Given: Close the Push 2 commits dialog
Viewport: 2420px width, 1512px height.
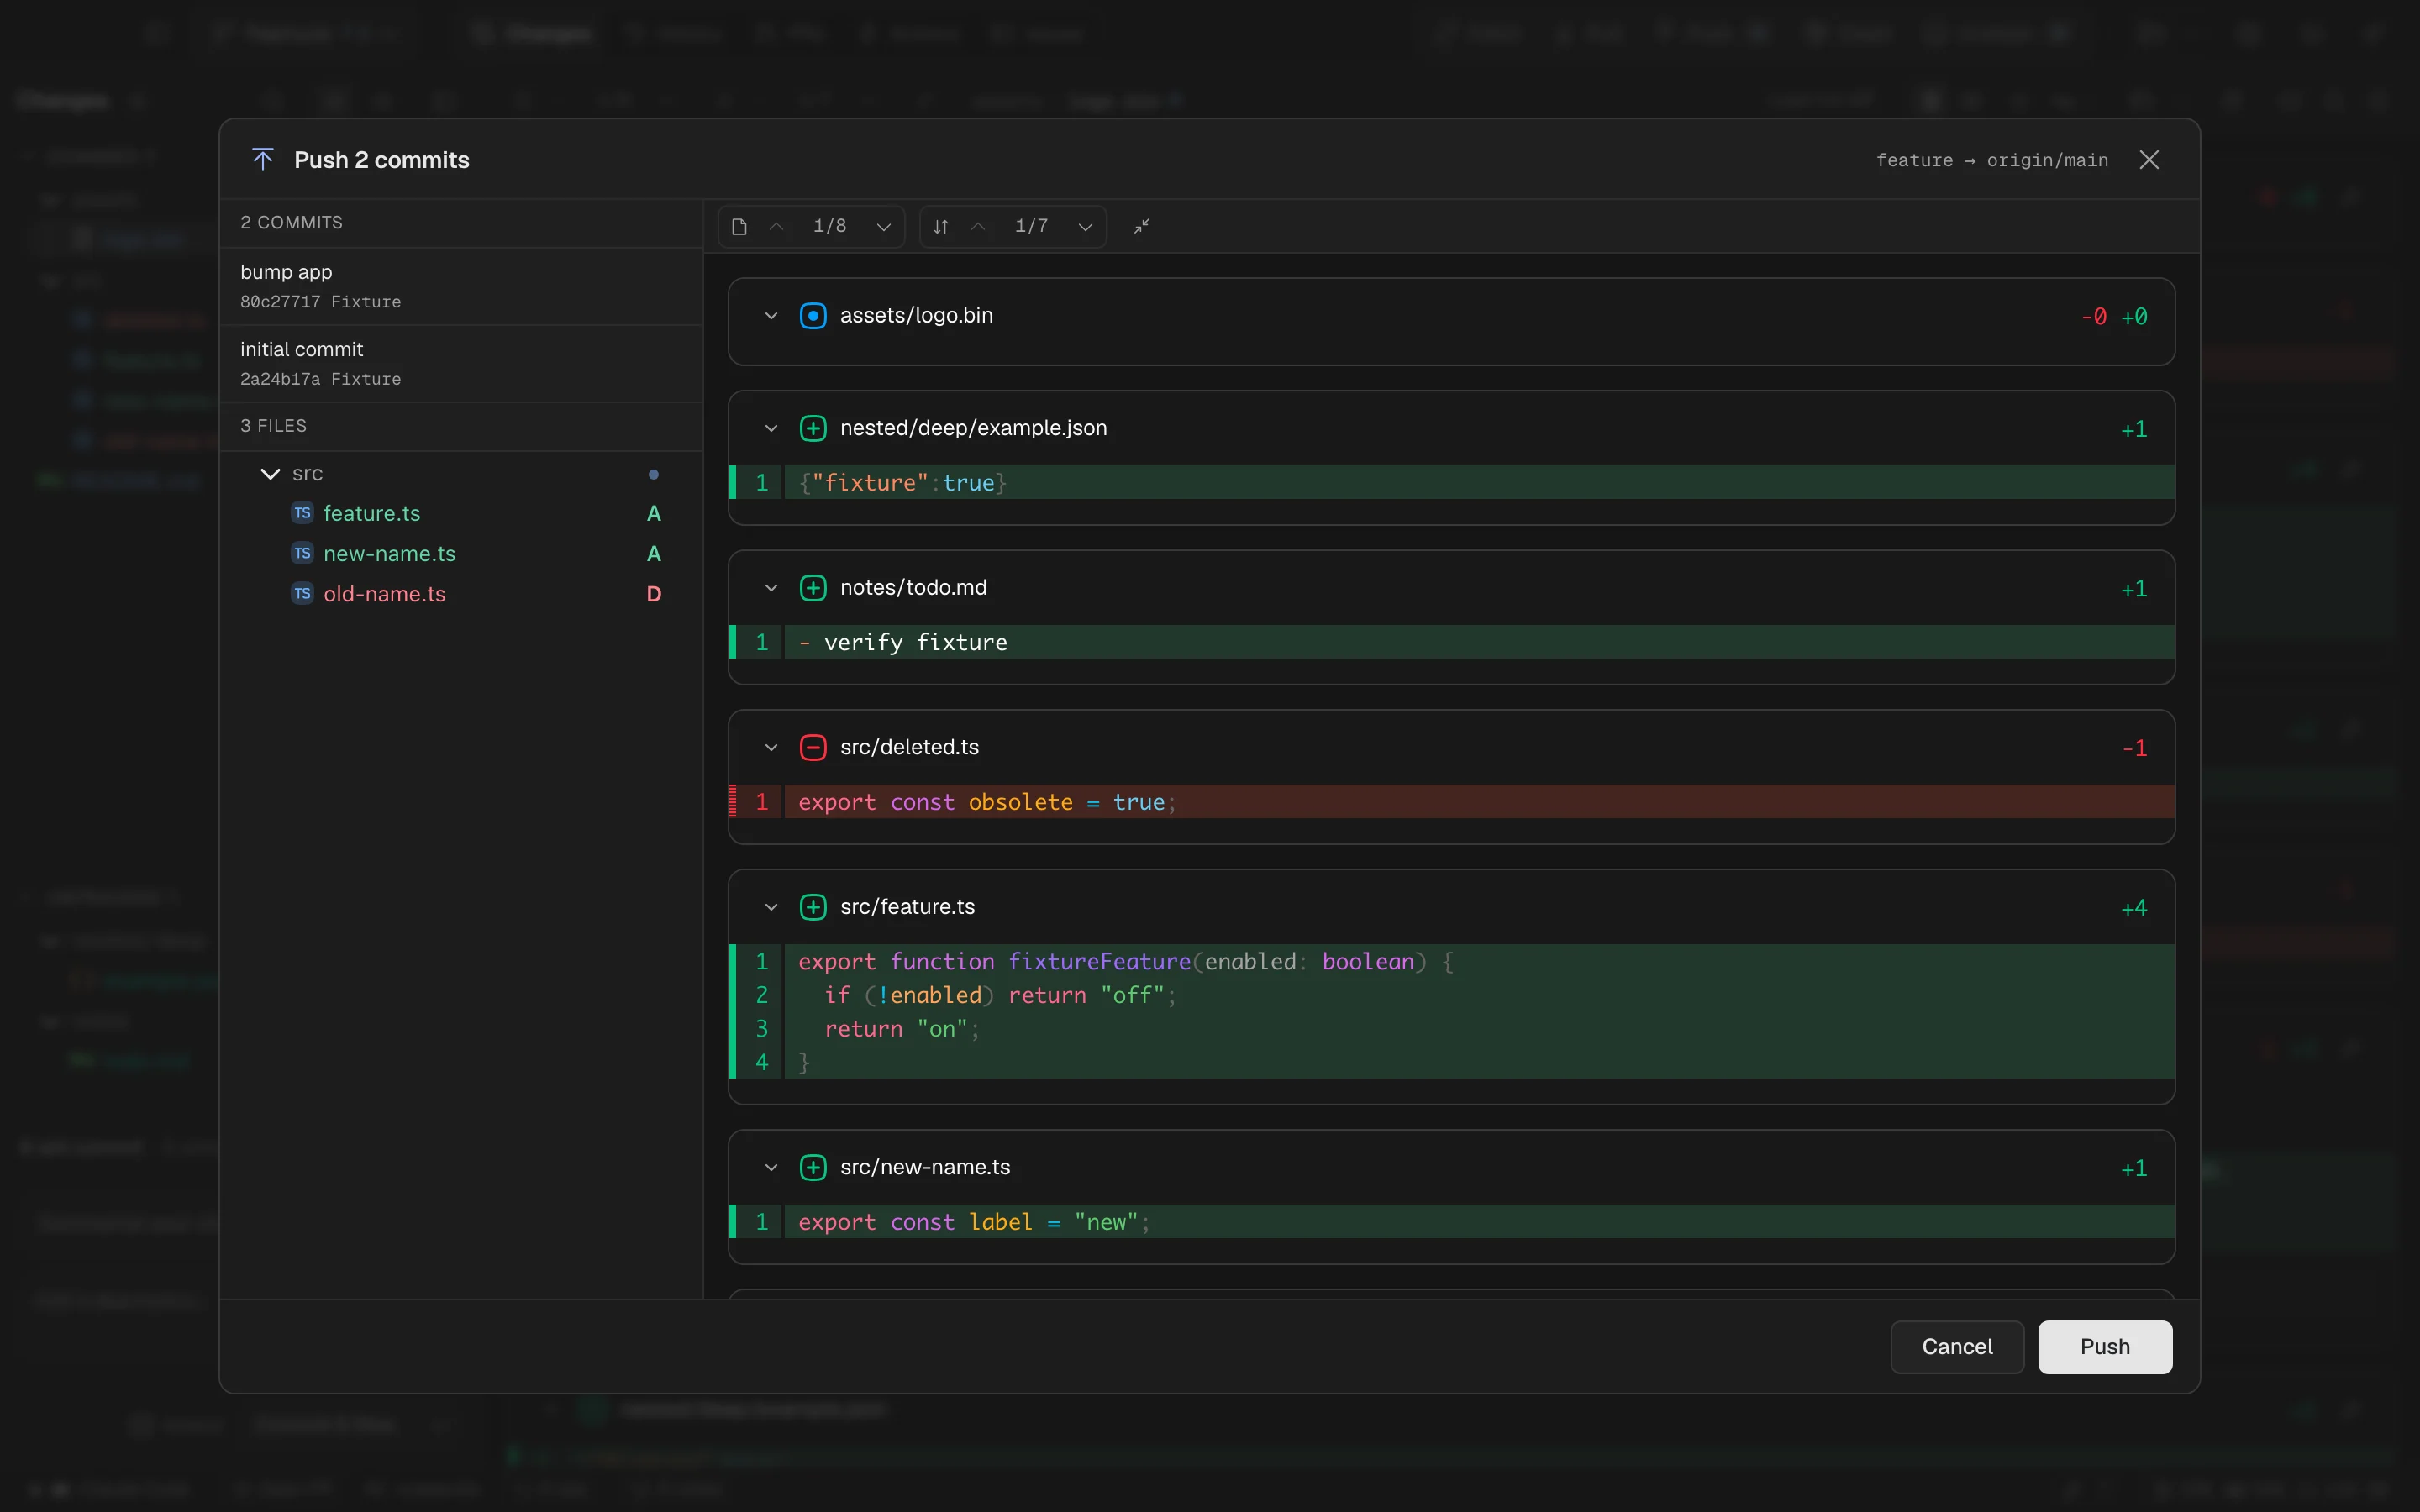Looking at the screenshot, I should coord(2149,160).
